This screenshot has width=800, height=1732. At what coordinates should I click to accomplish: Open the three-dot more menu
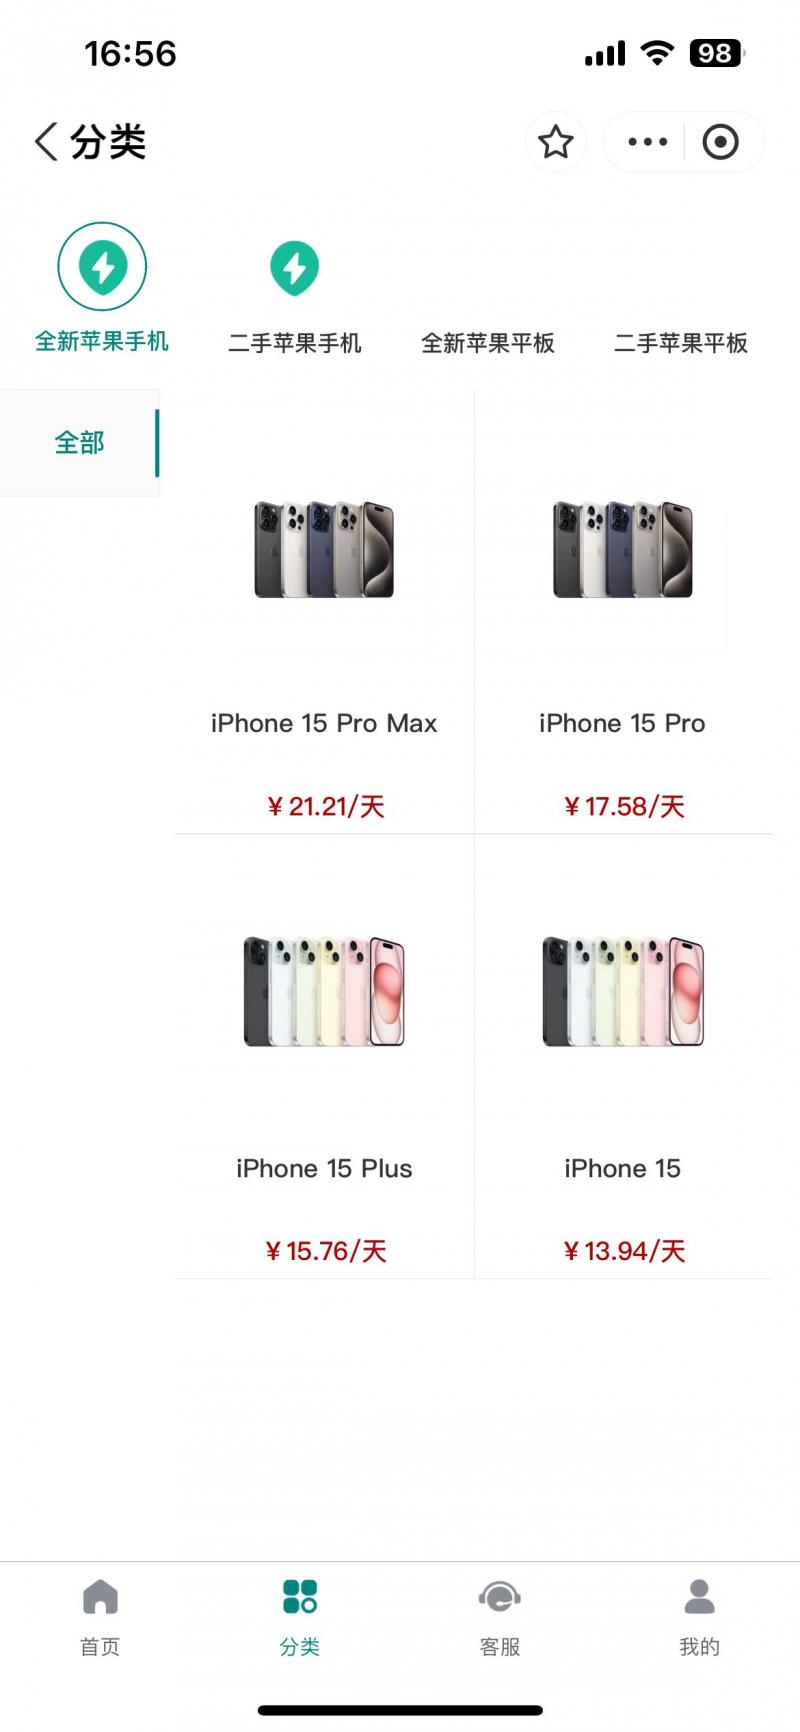tap(647, 142)
